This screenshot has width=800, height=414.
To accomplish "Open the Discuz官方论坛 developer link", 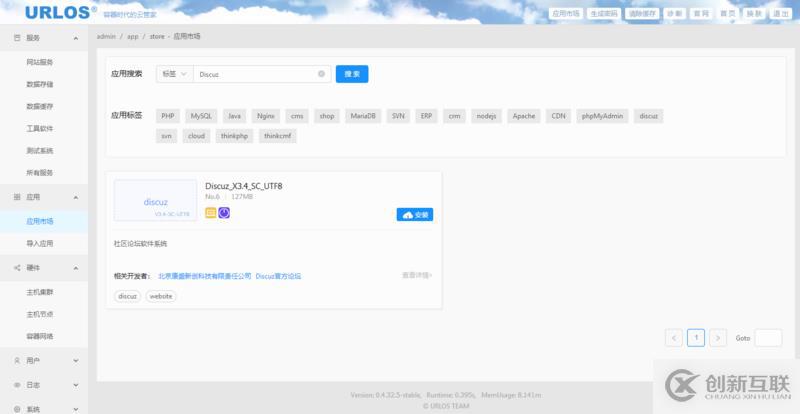I will point(278,276).
